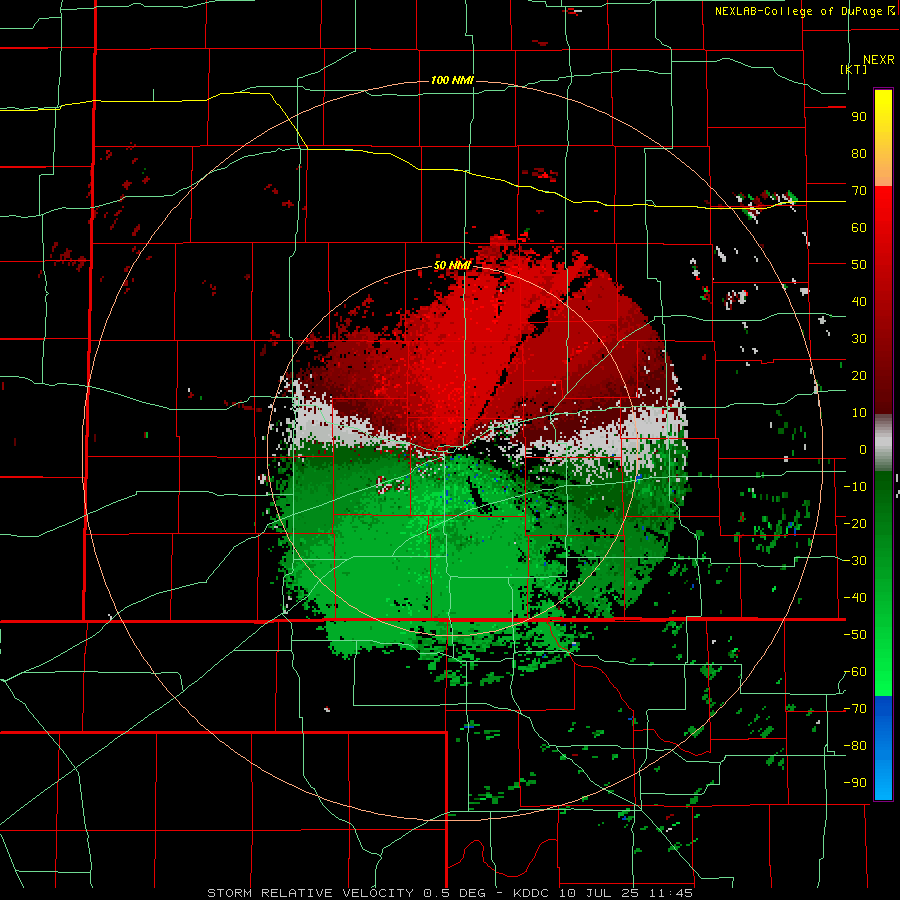The width and height of the screenshot is (900, 900).
Task: Select the 100 NMI range ring label
Action: [452, 80]
